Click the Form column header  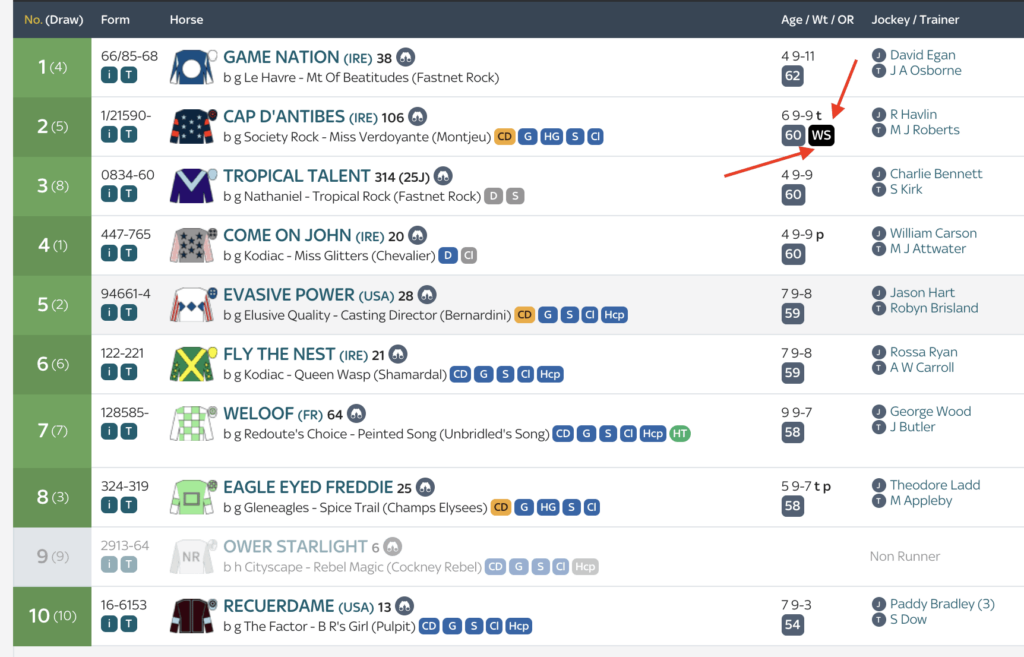115,20
